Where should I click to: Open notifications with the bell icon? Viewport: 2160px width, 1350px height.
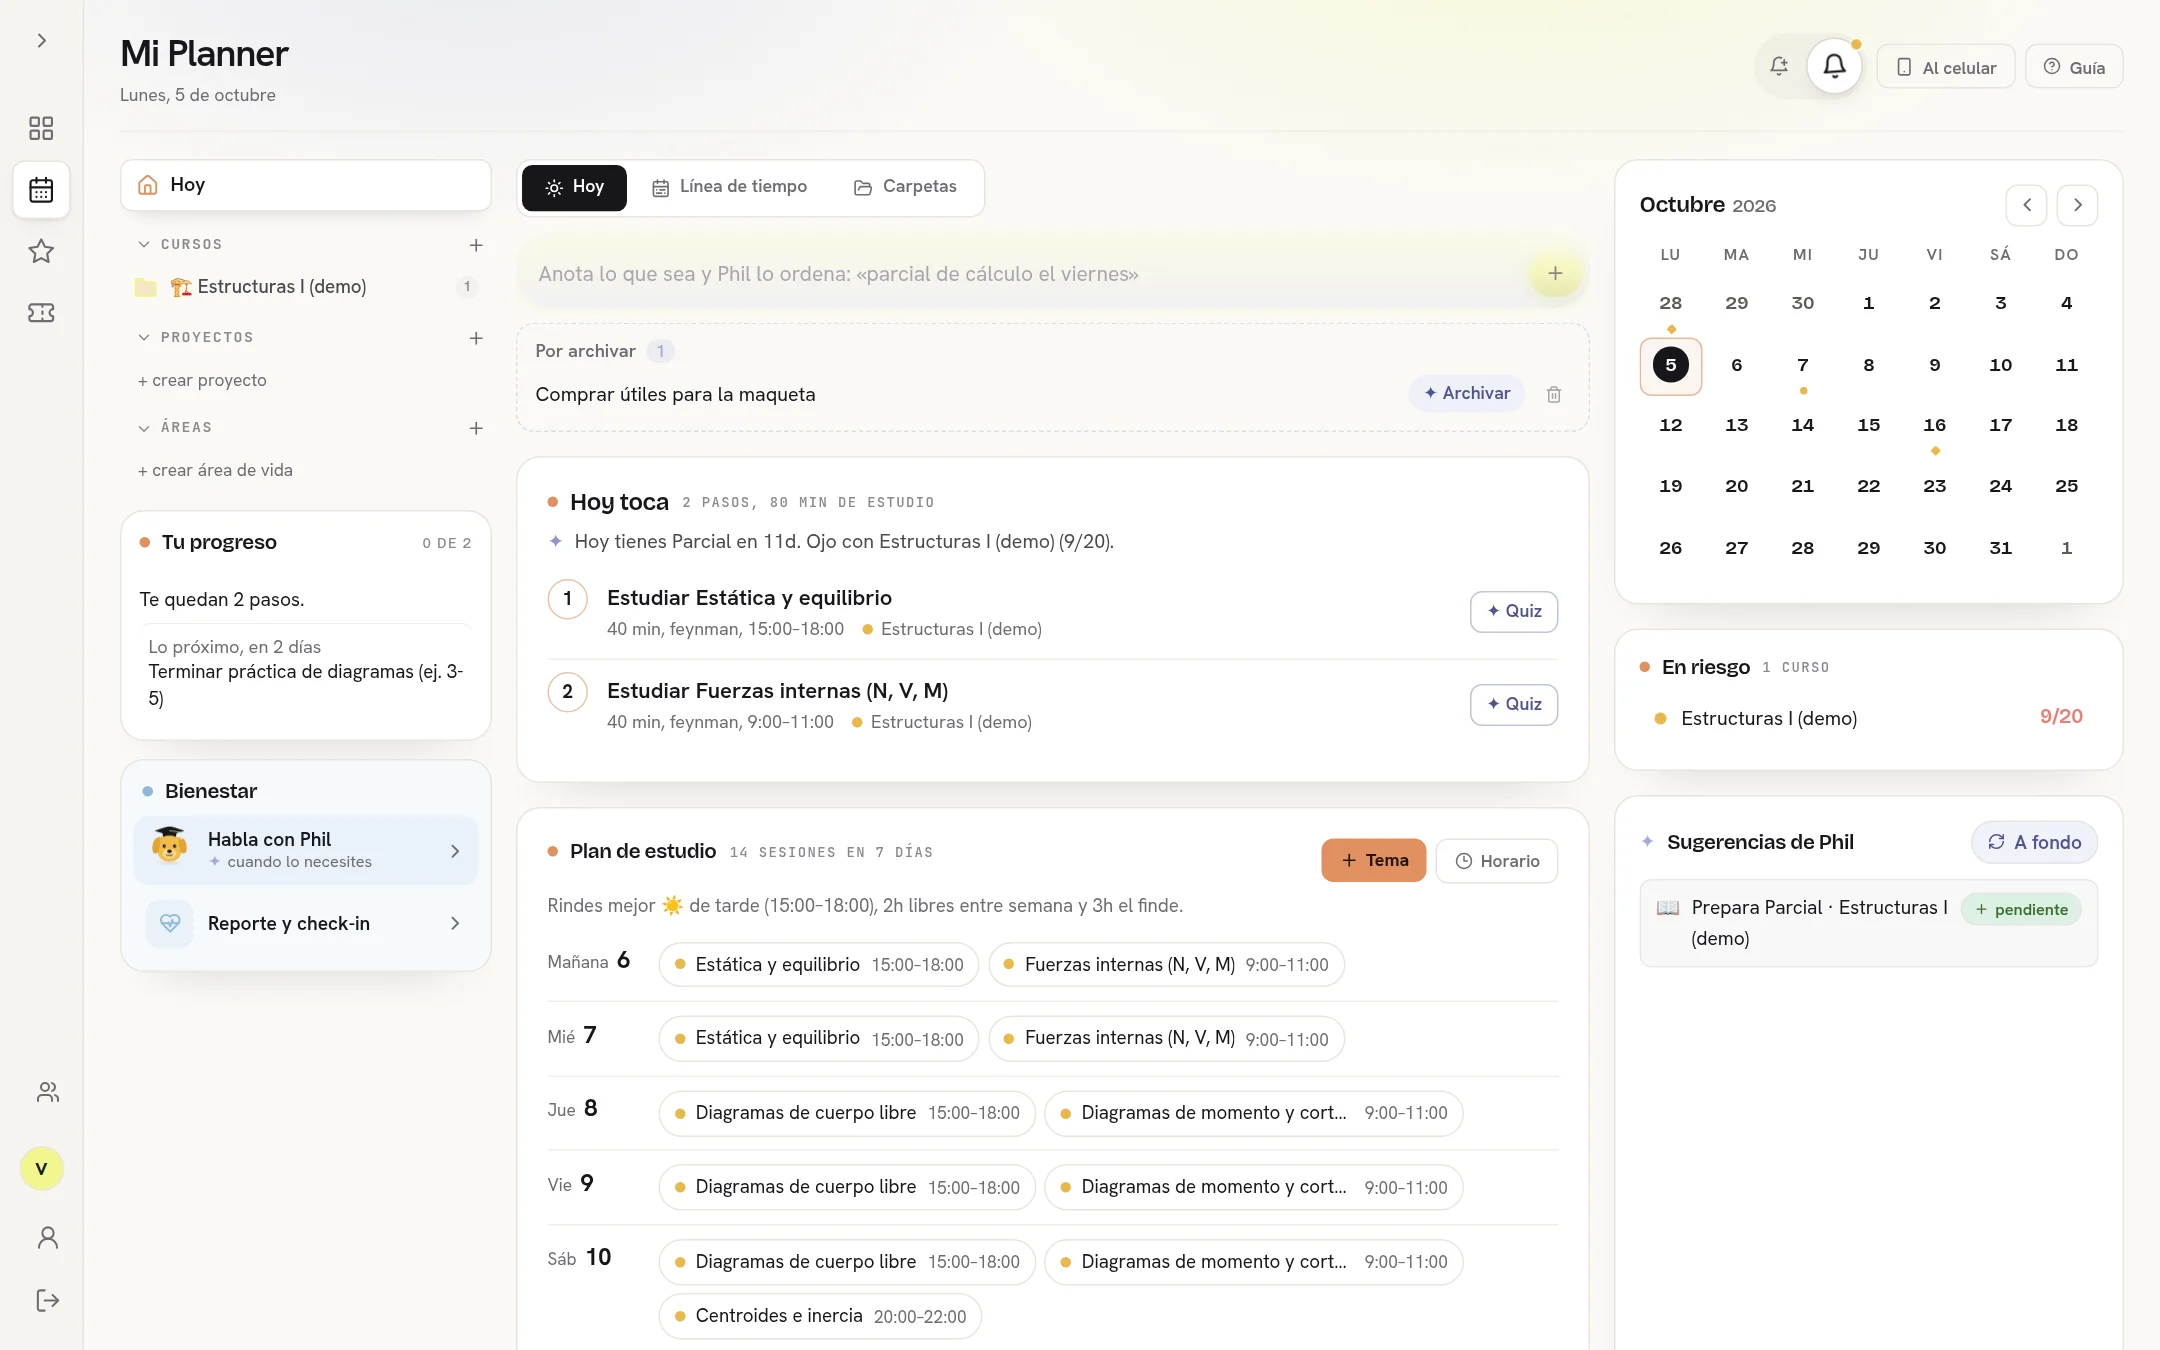[1834, 67]
